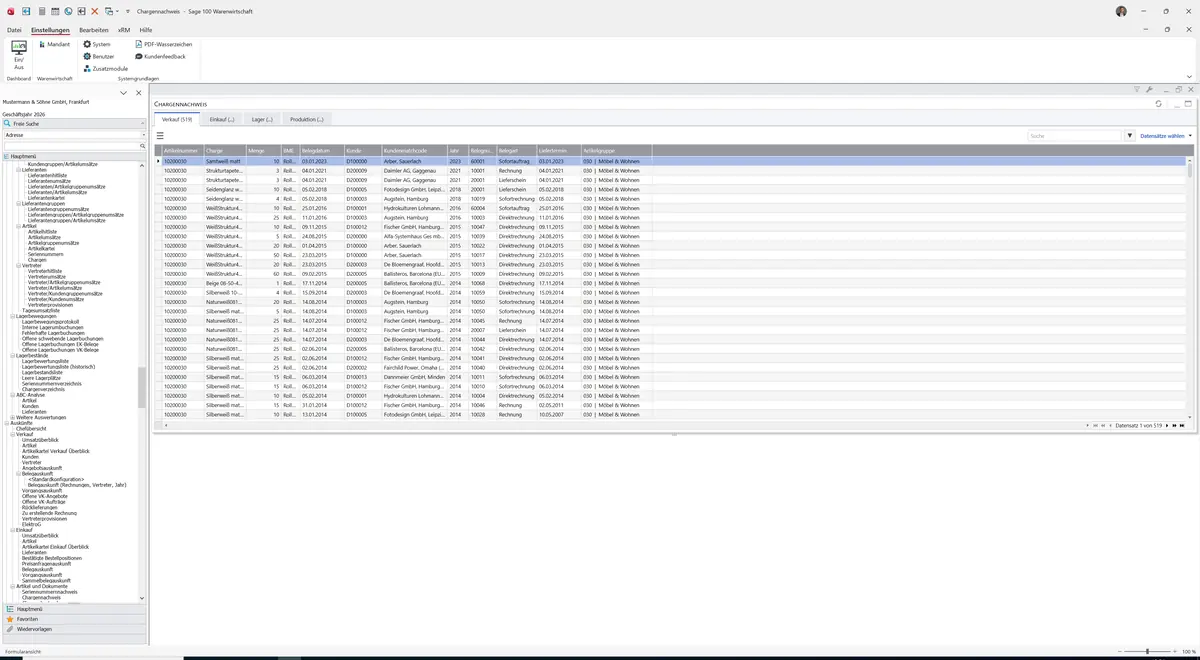Open Wiedervorlagen pane
1200x660 pixels.
click(73, 629)
